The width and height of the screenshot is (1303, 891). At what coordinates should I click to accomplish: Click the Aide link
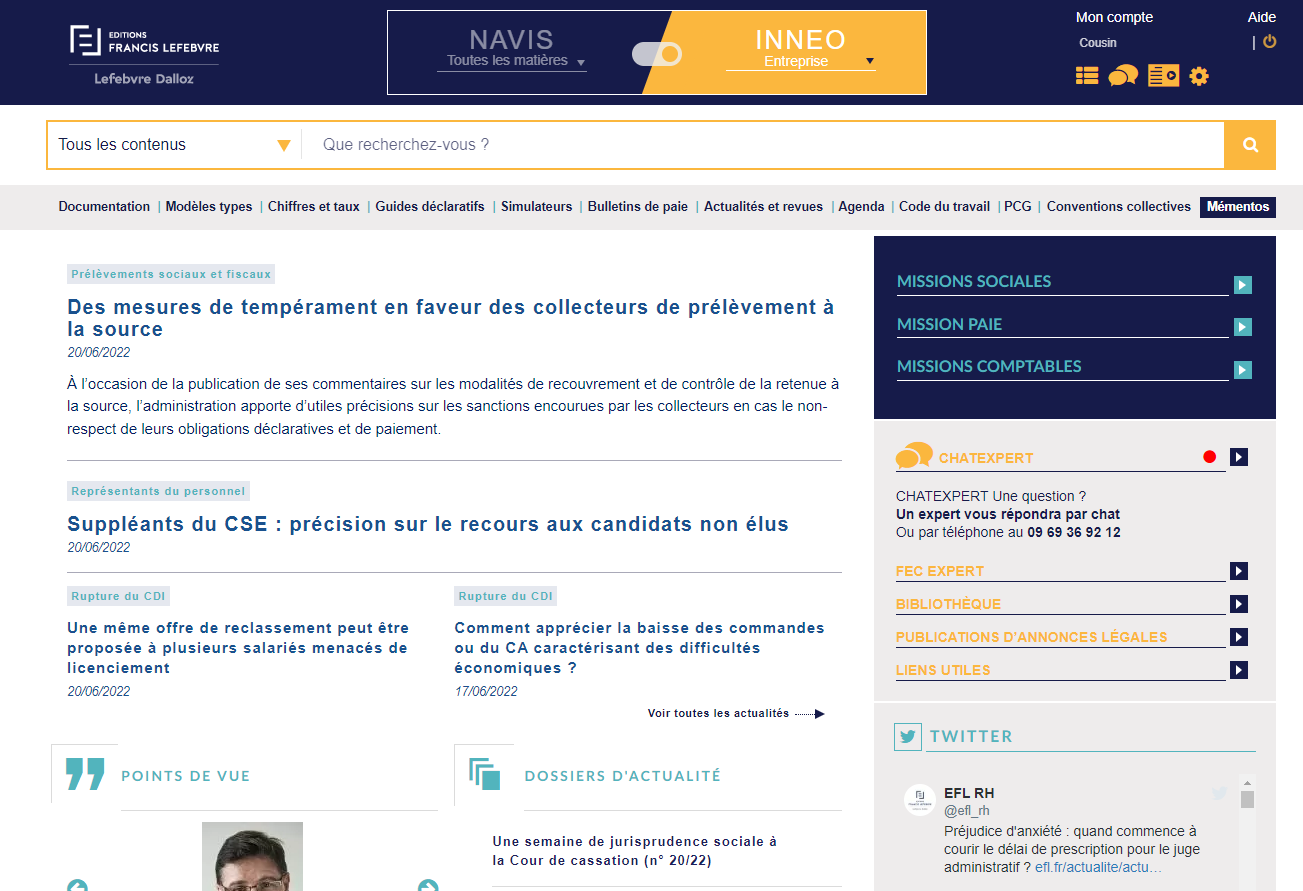(x=1262, y=17)
